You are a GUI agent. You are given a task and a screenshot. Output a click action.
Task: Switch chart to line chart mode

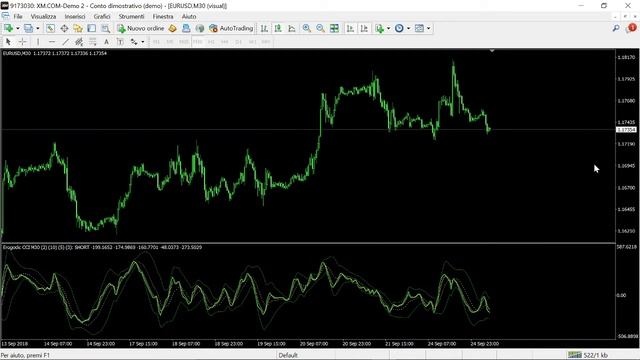tap(292, 28)
